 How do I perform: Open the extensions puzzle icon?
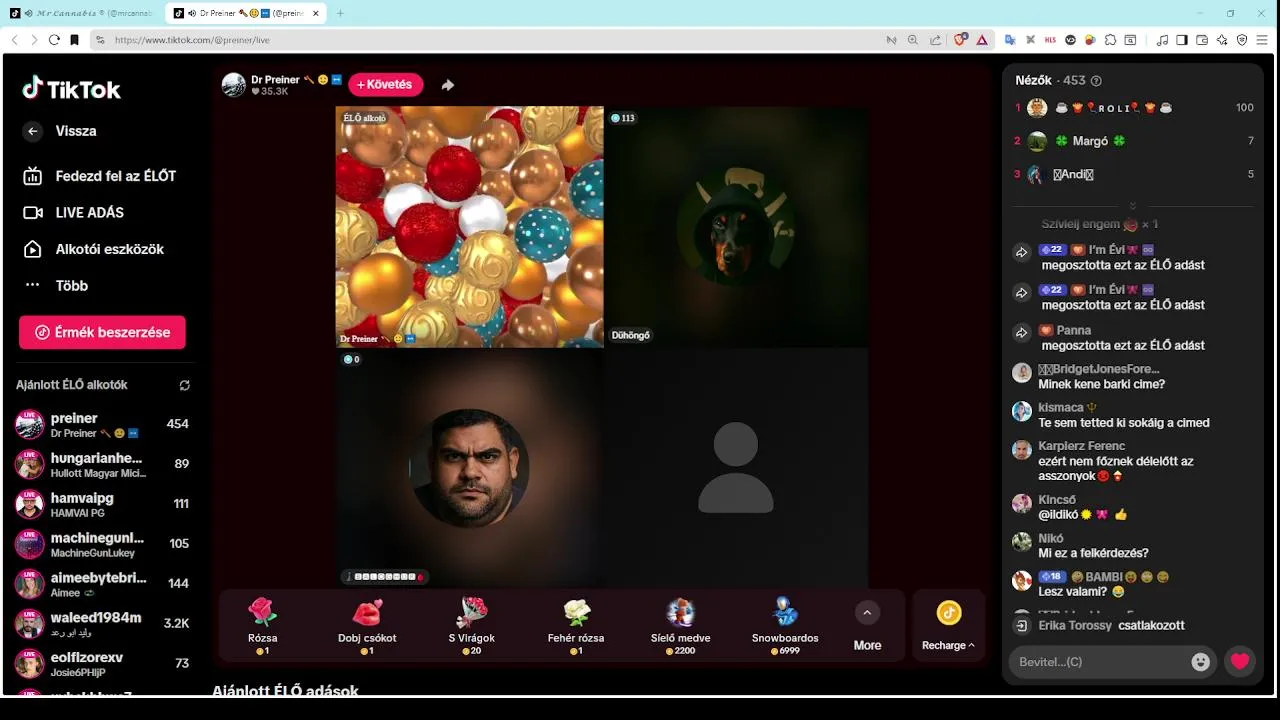point(1110,40)
